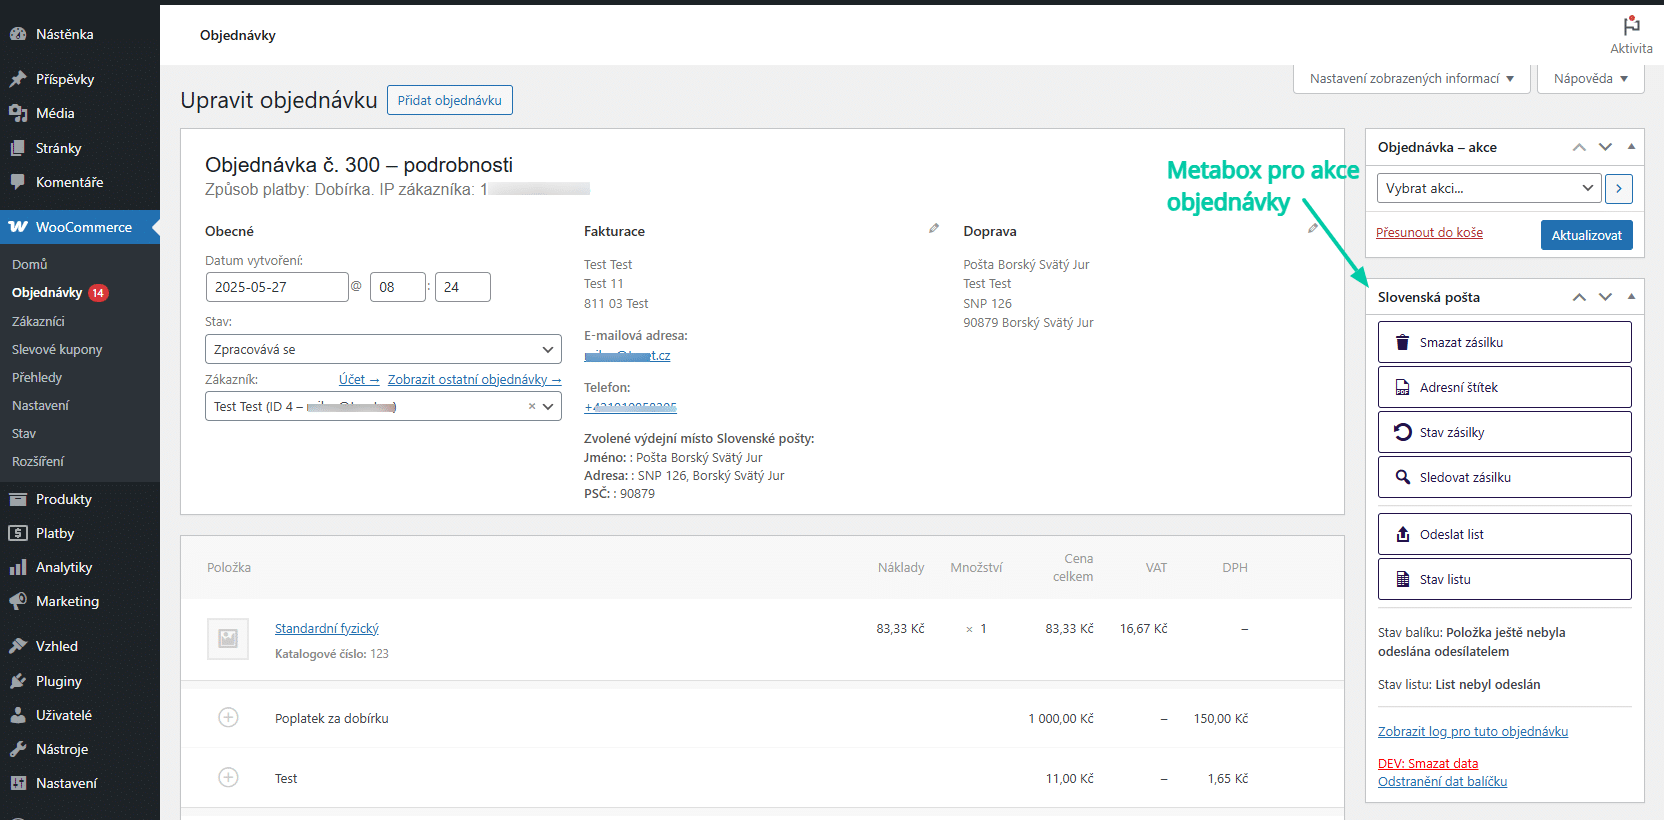
Task: Click the Nástěnka dashboard icon
Action: [x=18, y=34]
